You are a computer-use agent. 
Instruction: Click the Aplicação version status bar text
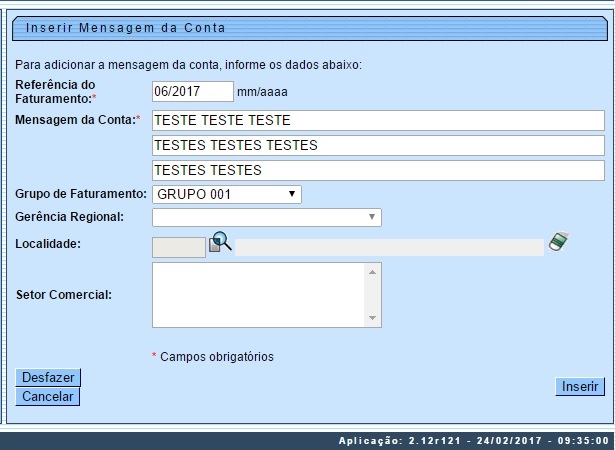(x=474, y=440)
